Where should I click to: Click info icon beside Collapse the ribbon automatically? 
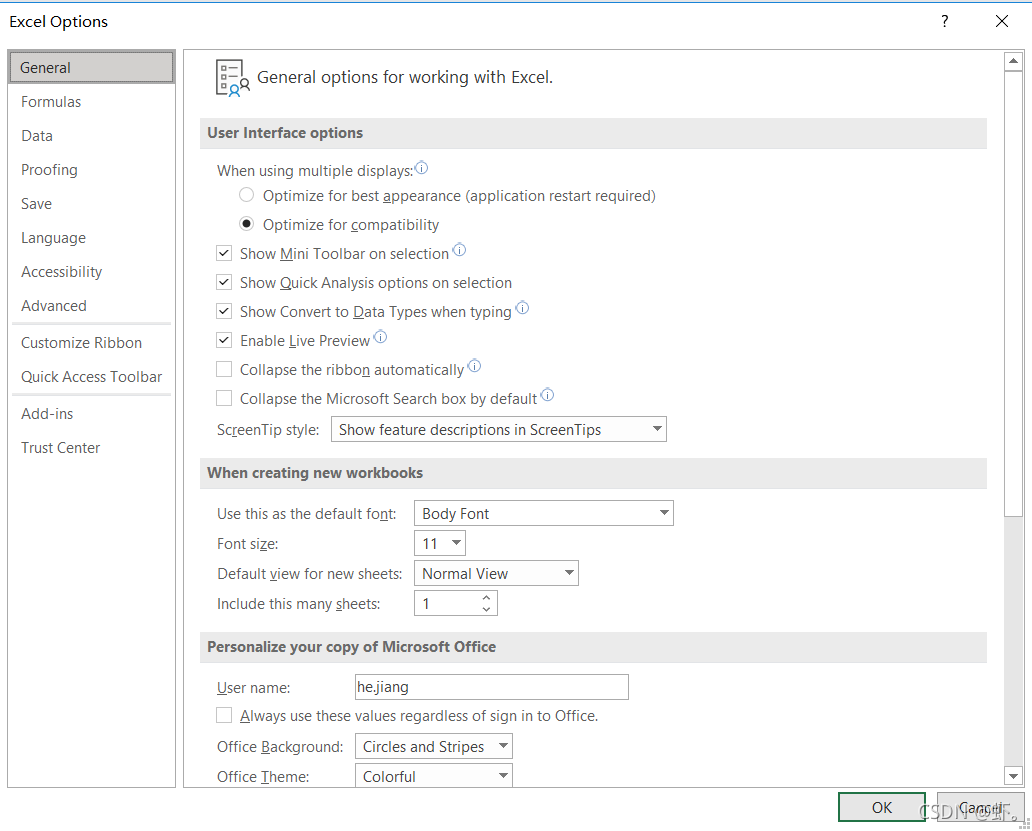pos(474,367)
